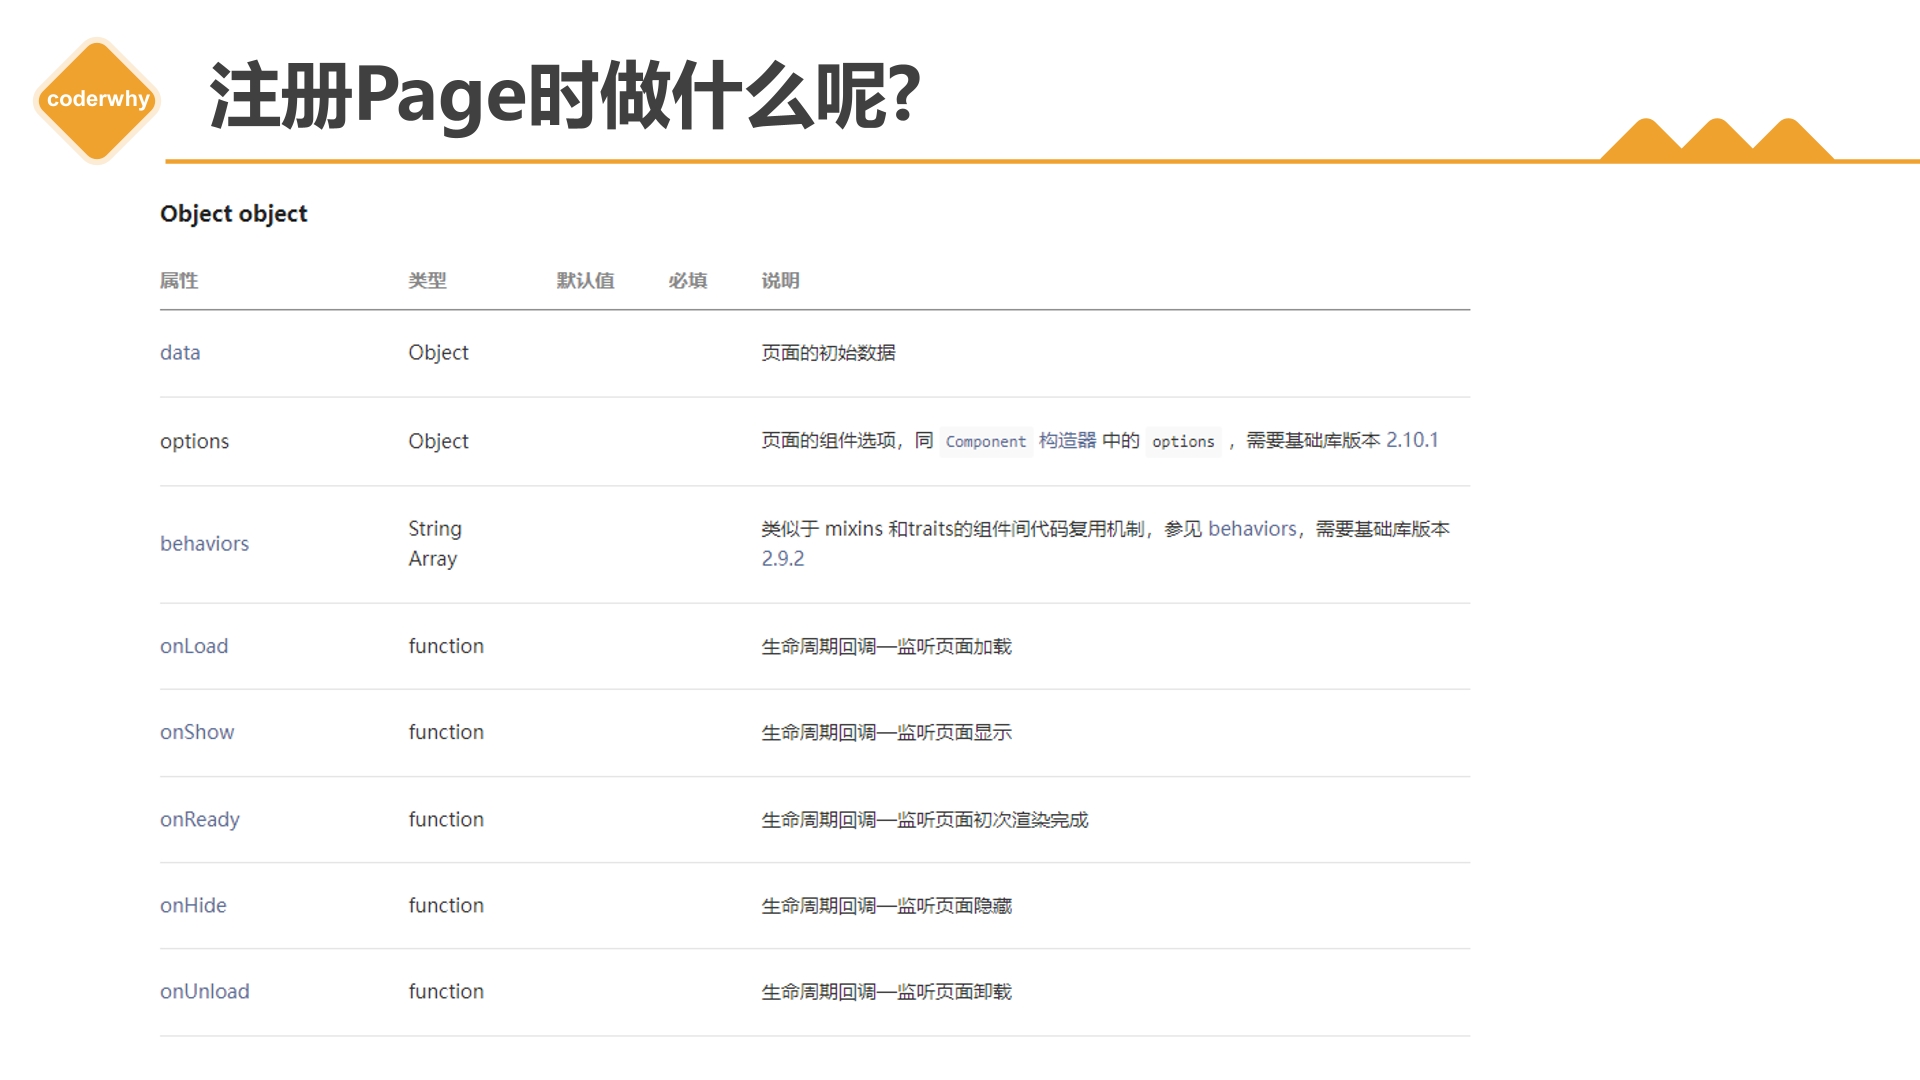This screenshot has height=1080, width=1920.
Task: Click the 2.9.2 version link
Action: click(x=783, y=558)
